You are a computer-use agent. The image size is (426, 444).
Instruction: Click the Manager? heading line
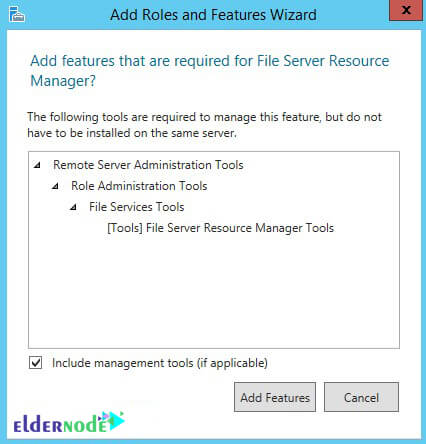(x=63, y=81)
